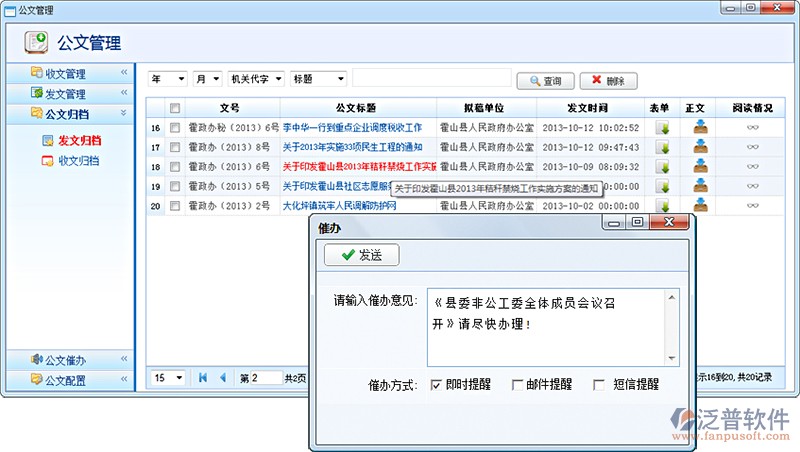Click the form download icon in row 16
Screen dimensions: 800x452
pyautogui.click(x=662, y=128)
